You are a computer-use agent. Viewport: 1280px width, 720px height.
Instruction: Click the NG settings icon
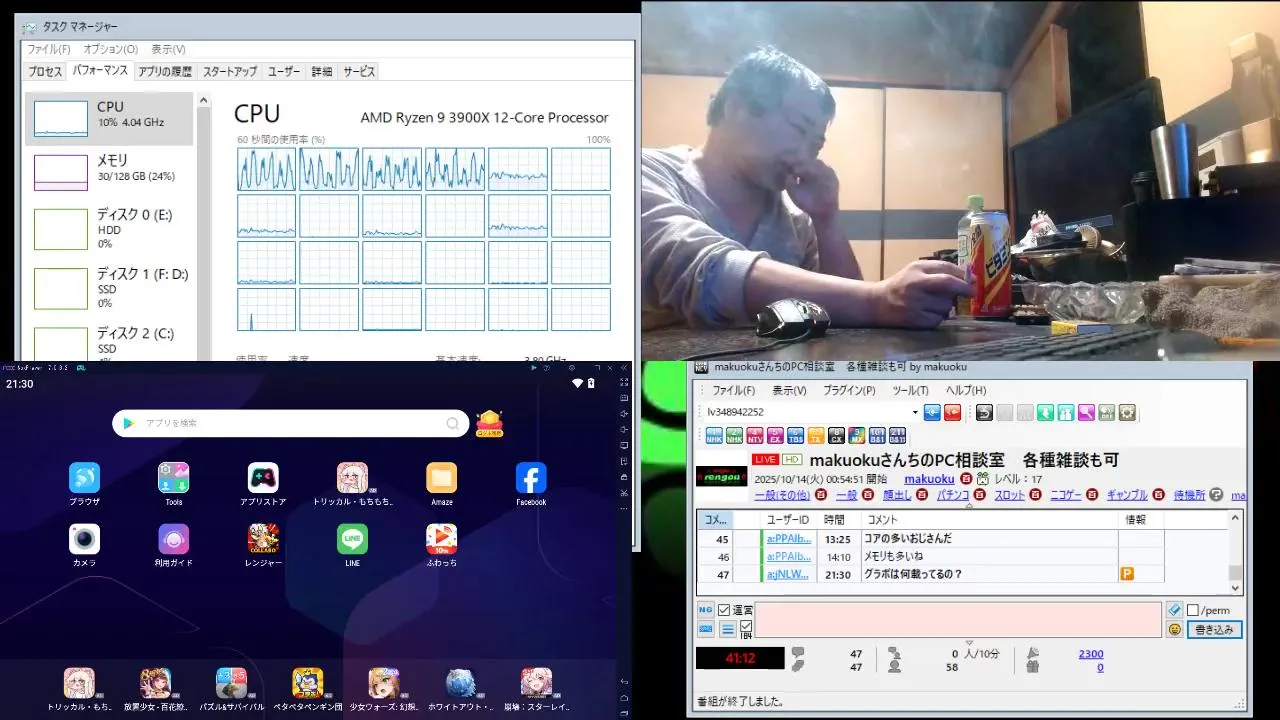click(705, 610)
